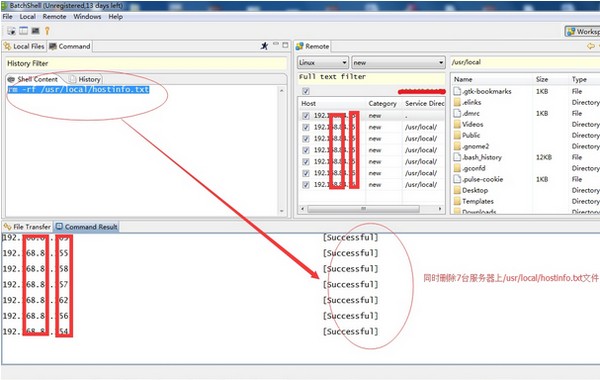This screenshot has height=380, width=600.
Task: Open the Local menu
Action: click(x=28, y=16)
